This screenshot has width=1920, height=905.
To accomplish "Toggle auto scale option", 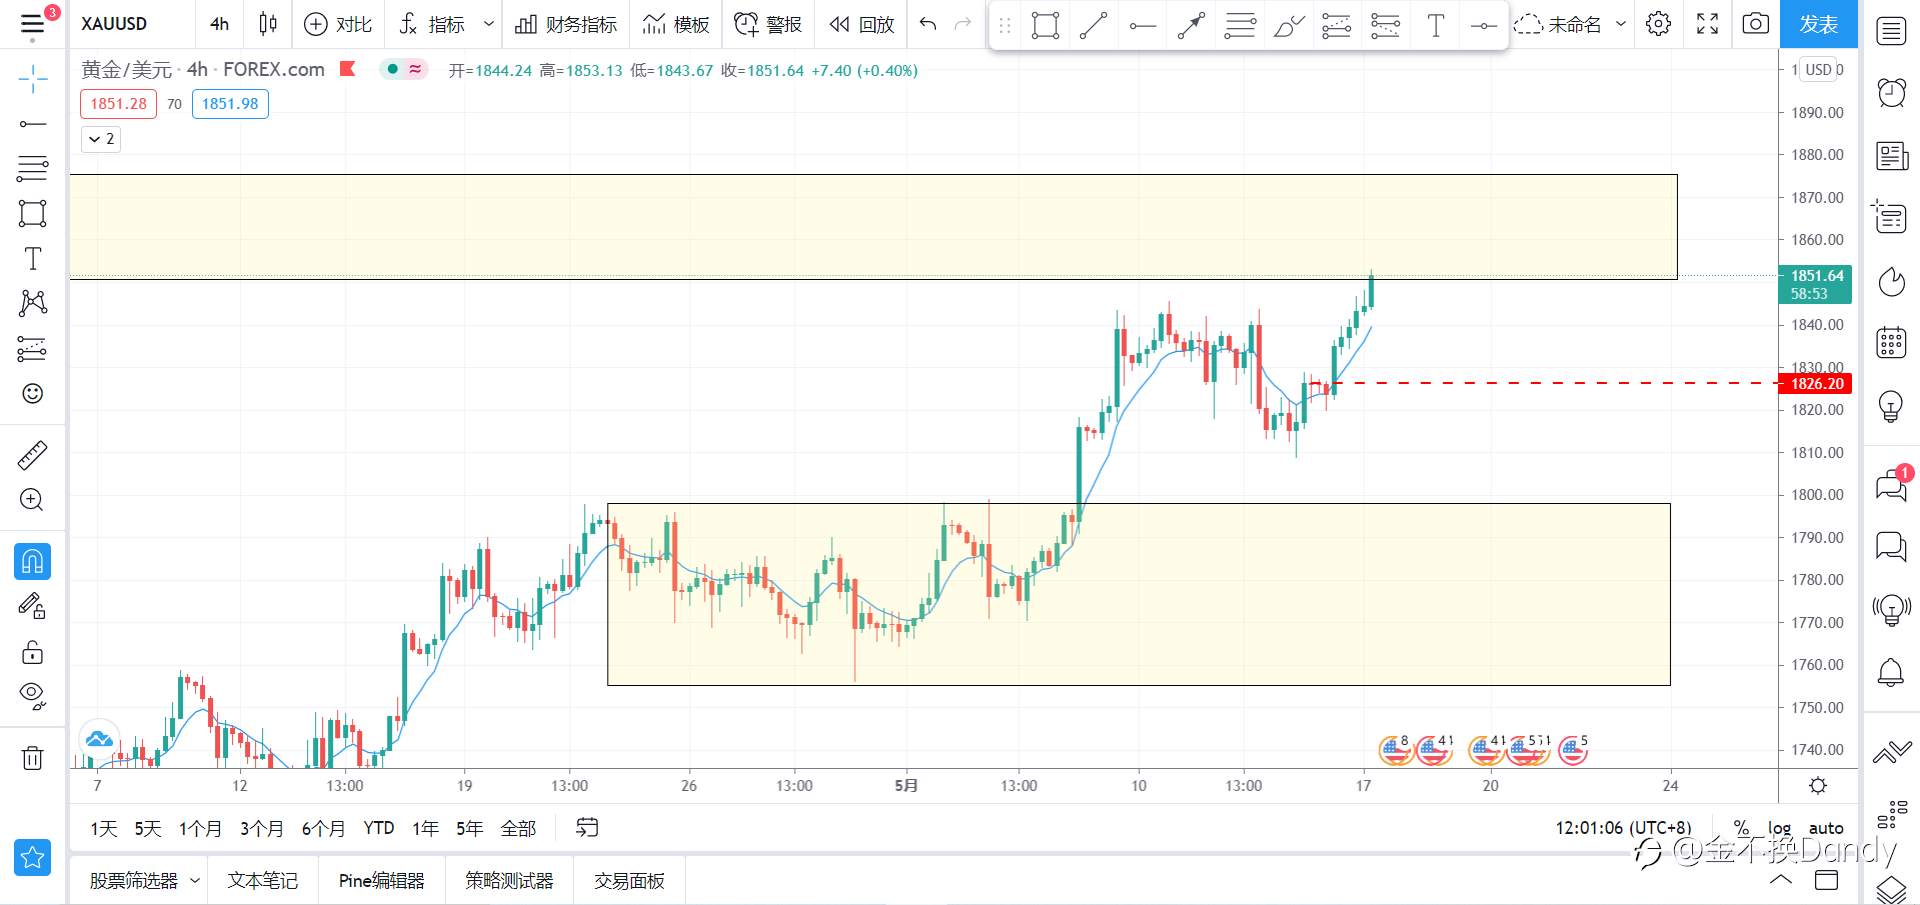I will [x=1826, y=828].
